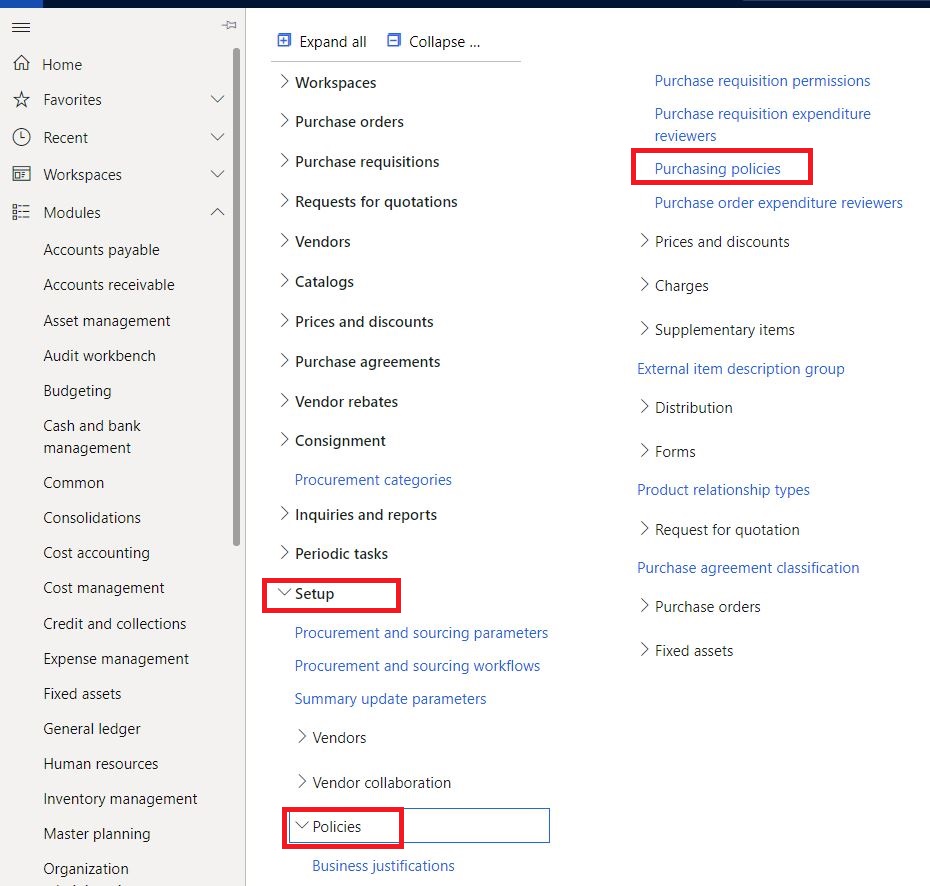Screen dimensions: 930x886
Task: Click Procurement and sourcing parameters
Action: [x=421, y=632]
